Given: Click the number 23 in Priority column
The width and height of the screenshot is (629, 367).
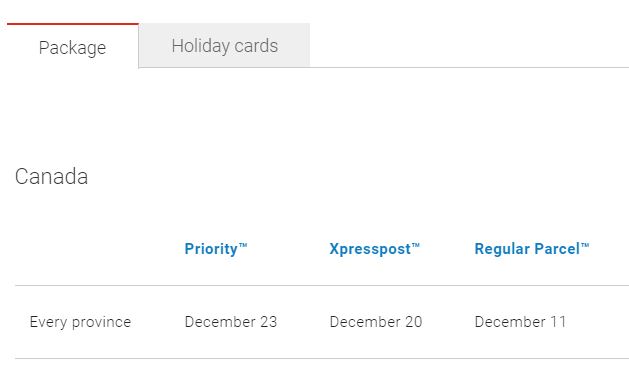Looking at the screenshot, I should pyautogui.click(x=268, y=322).
